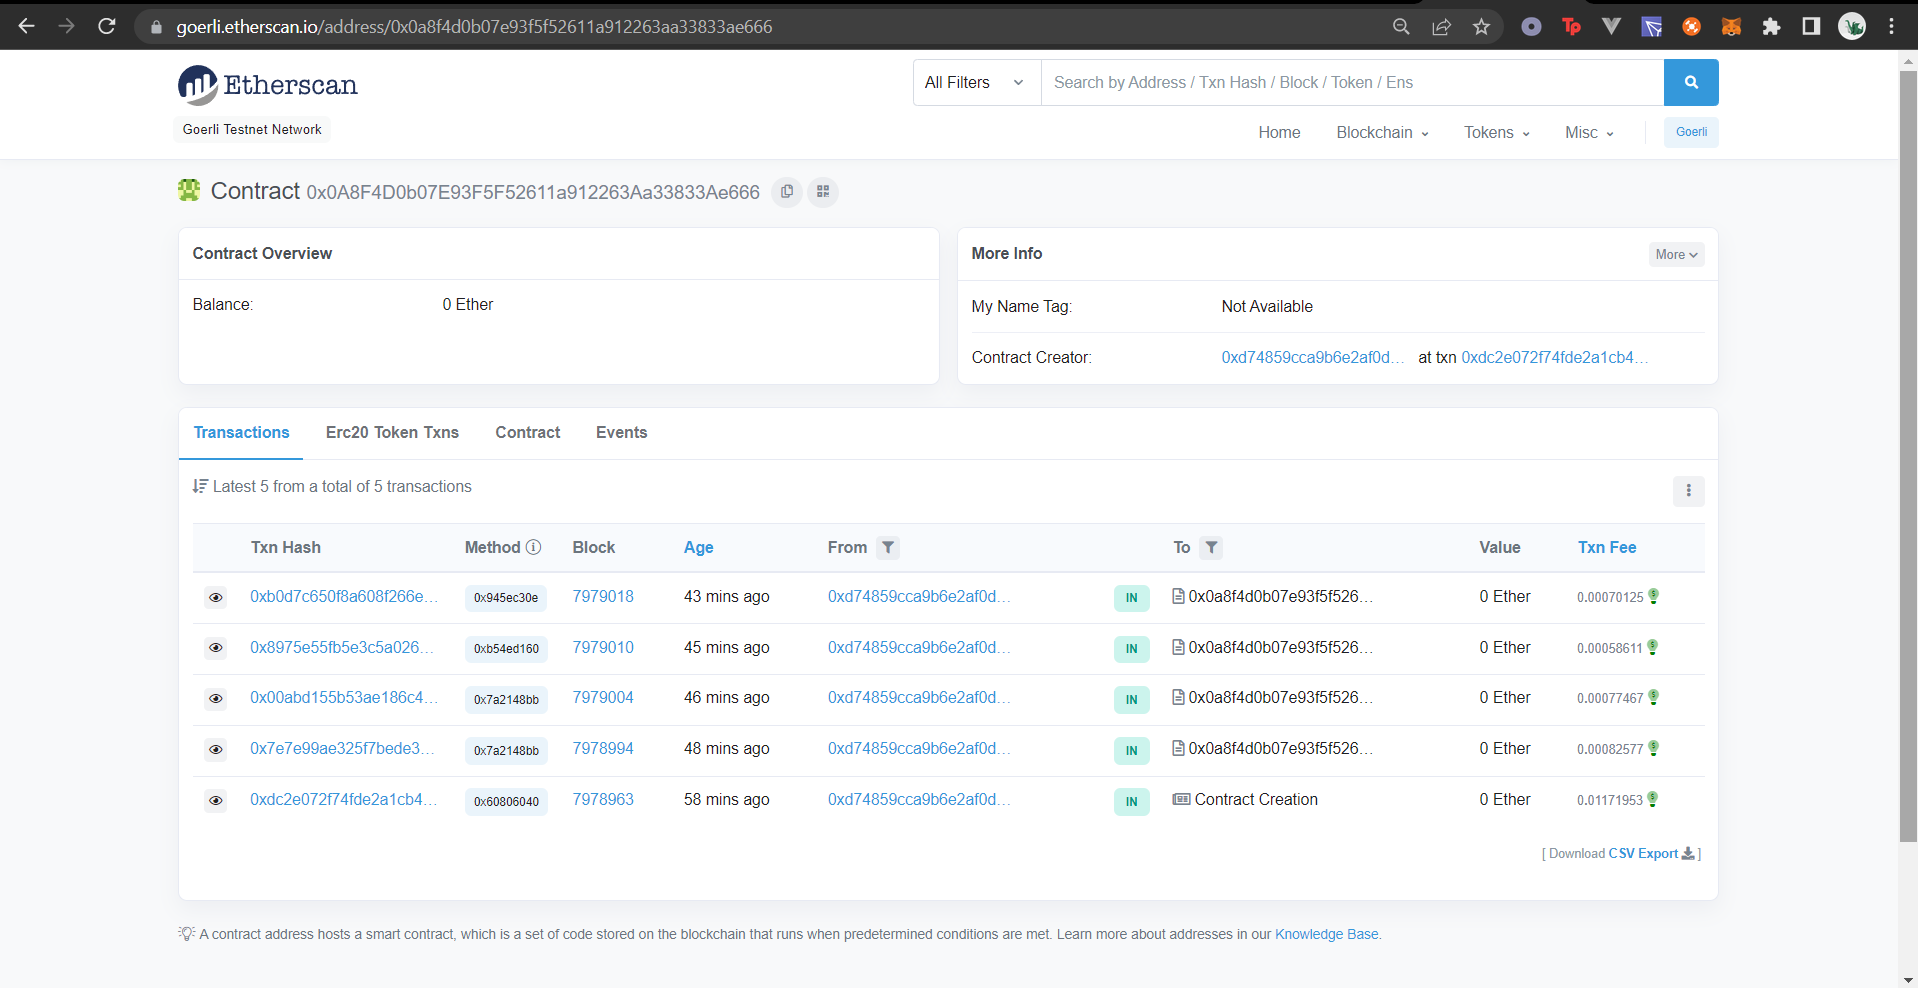This screenshot has width=1918, height=988.
Task: Open the Blockchain navigation dropdown
Action: tap(1382, 132)
